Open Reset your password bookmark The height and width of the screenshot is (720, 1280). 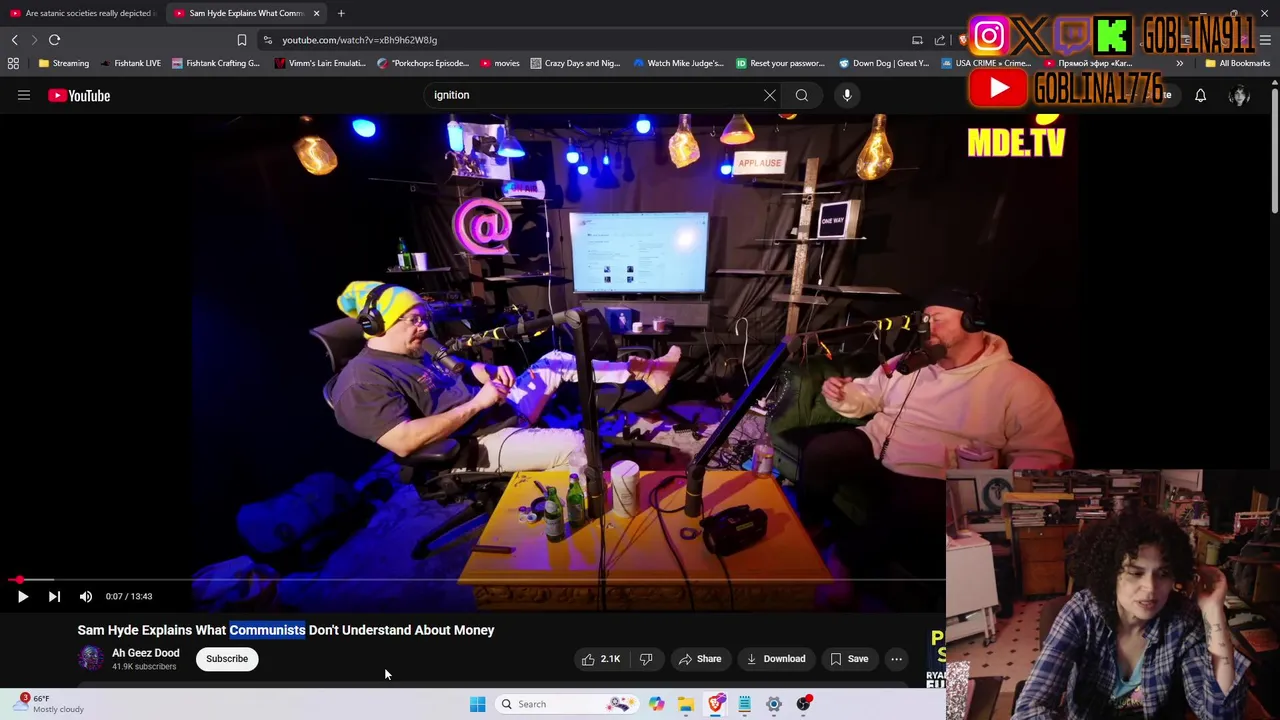pos(780,63)
